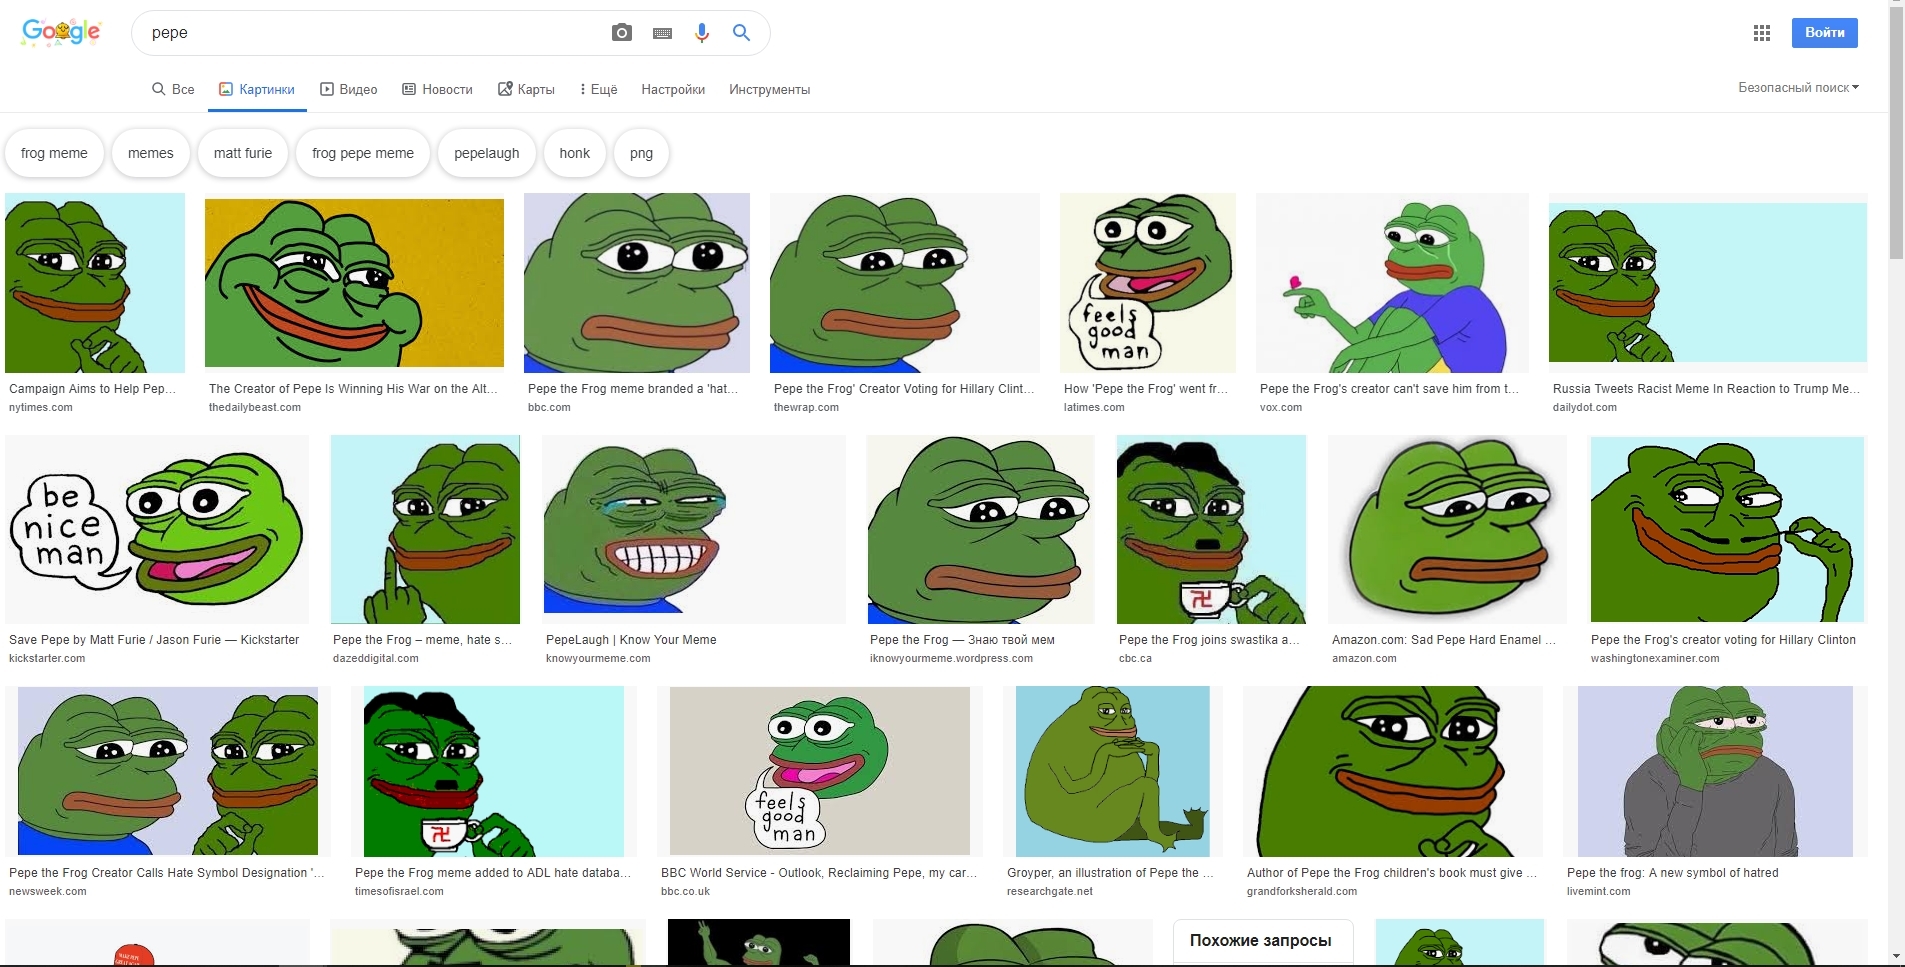Click 'PepeLaugh | Know Your Meme' caption

[x=631, y=640]
